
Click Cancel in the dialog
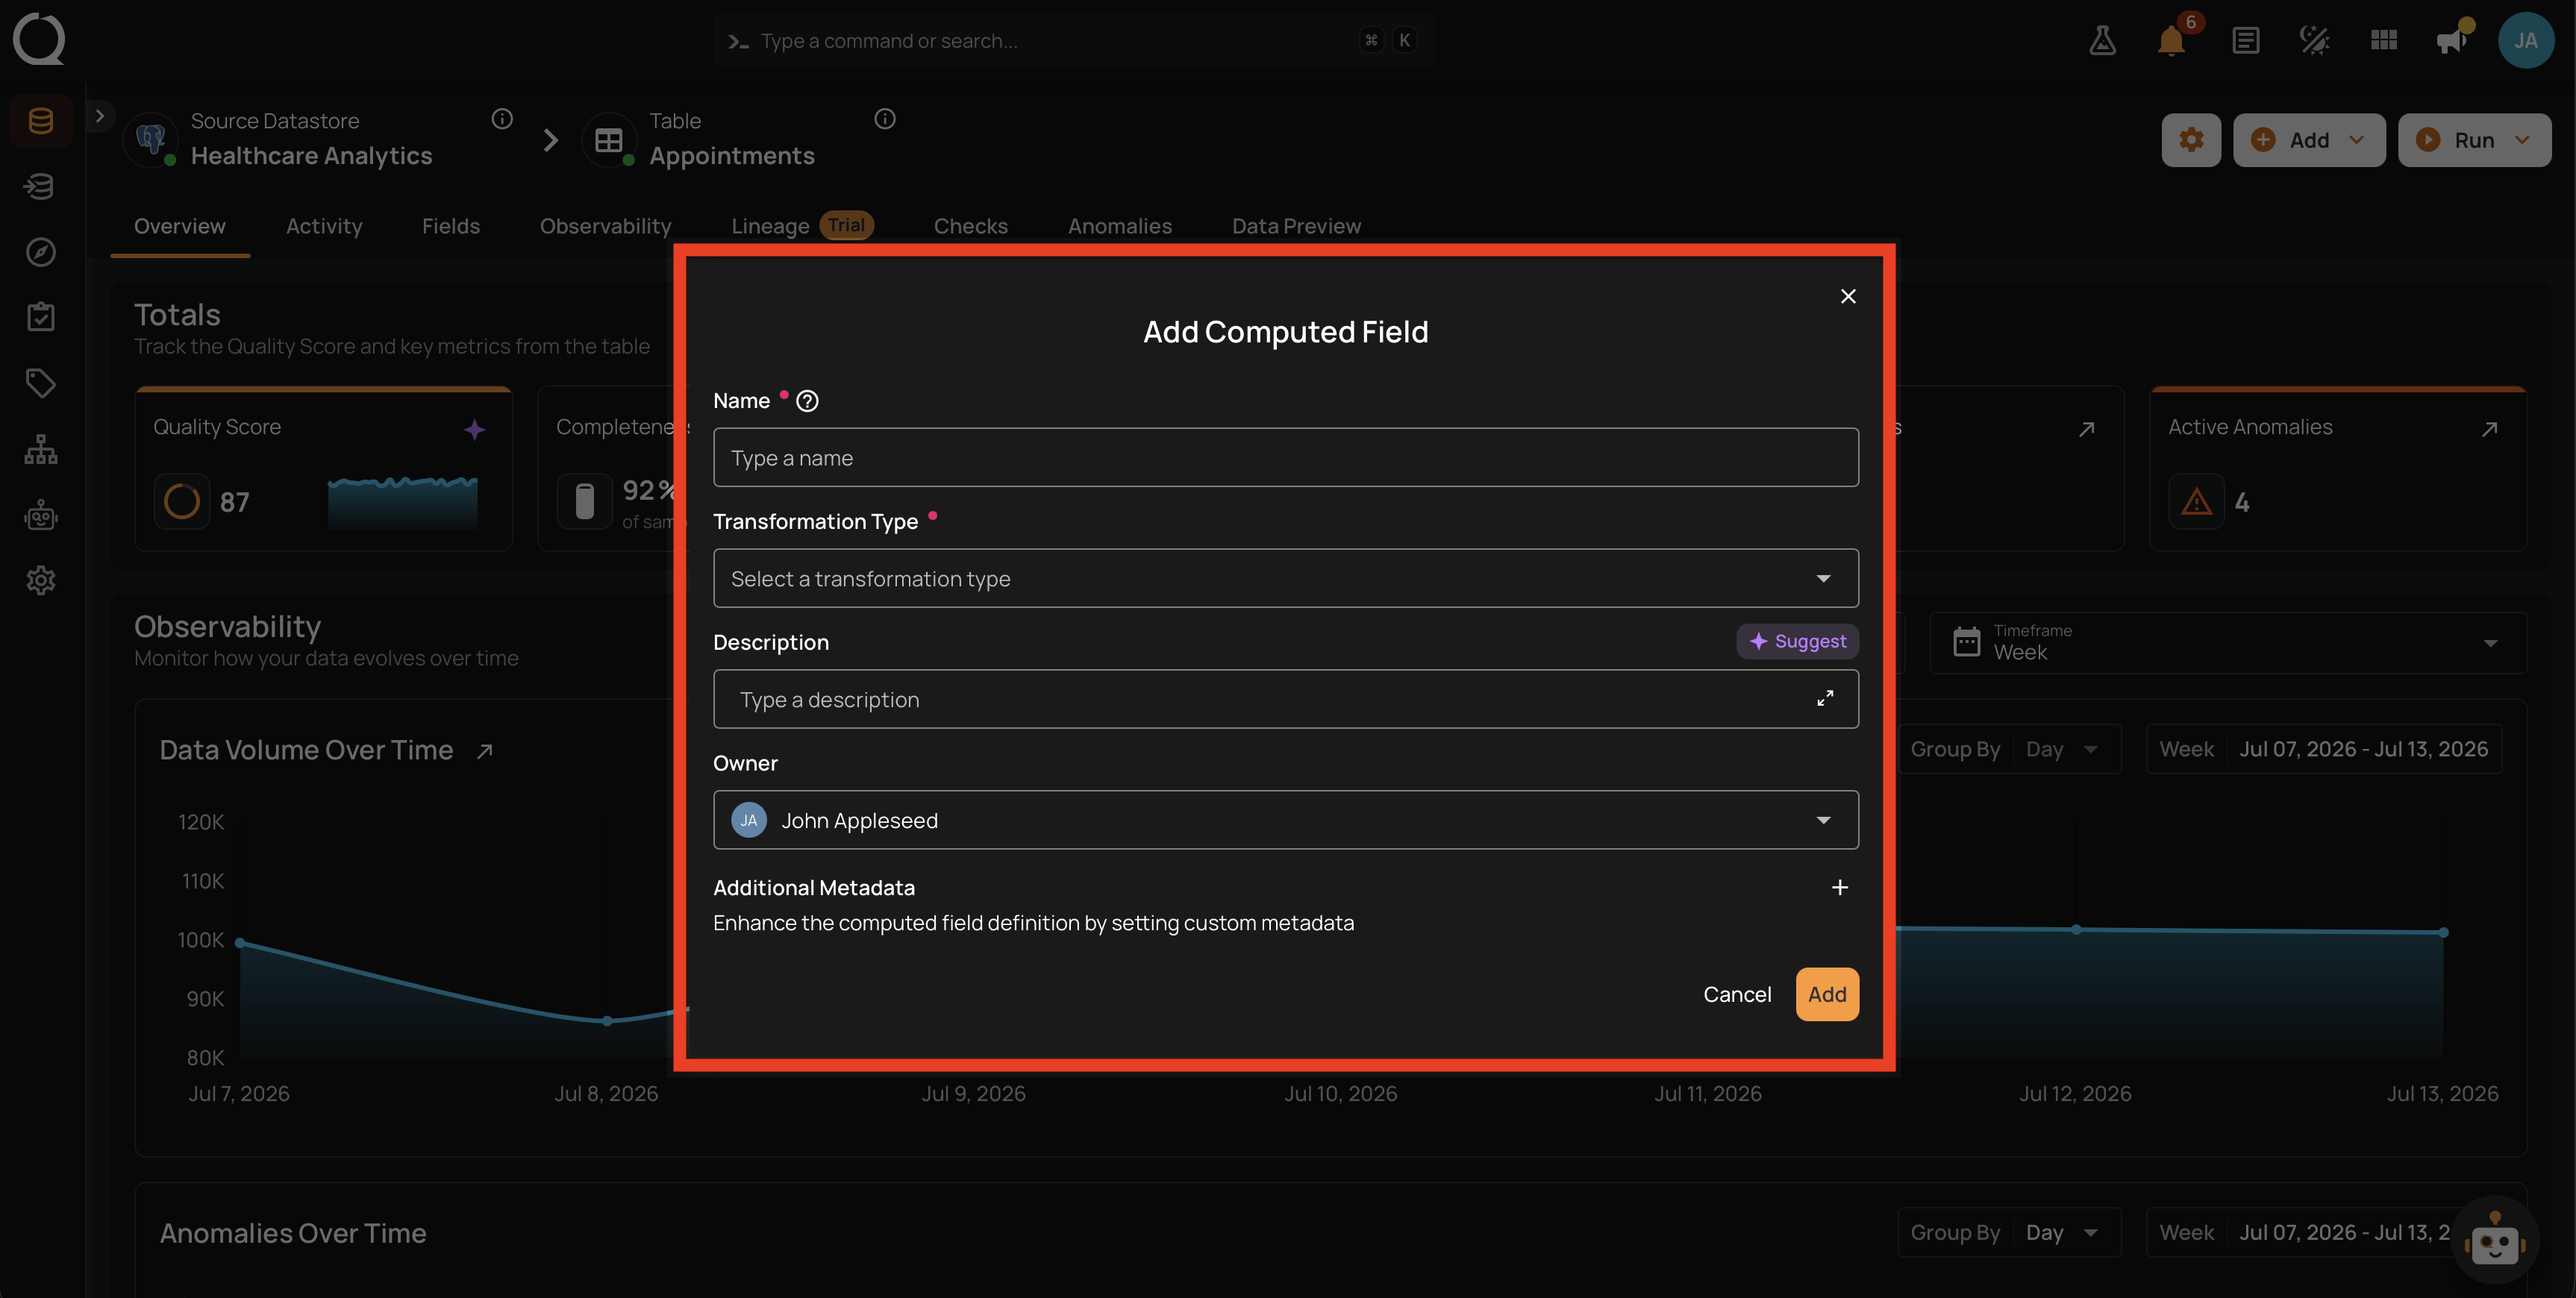coord(1737,994)
